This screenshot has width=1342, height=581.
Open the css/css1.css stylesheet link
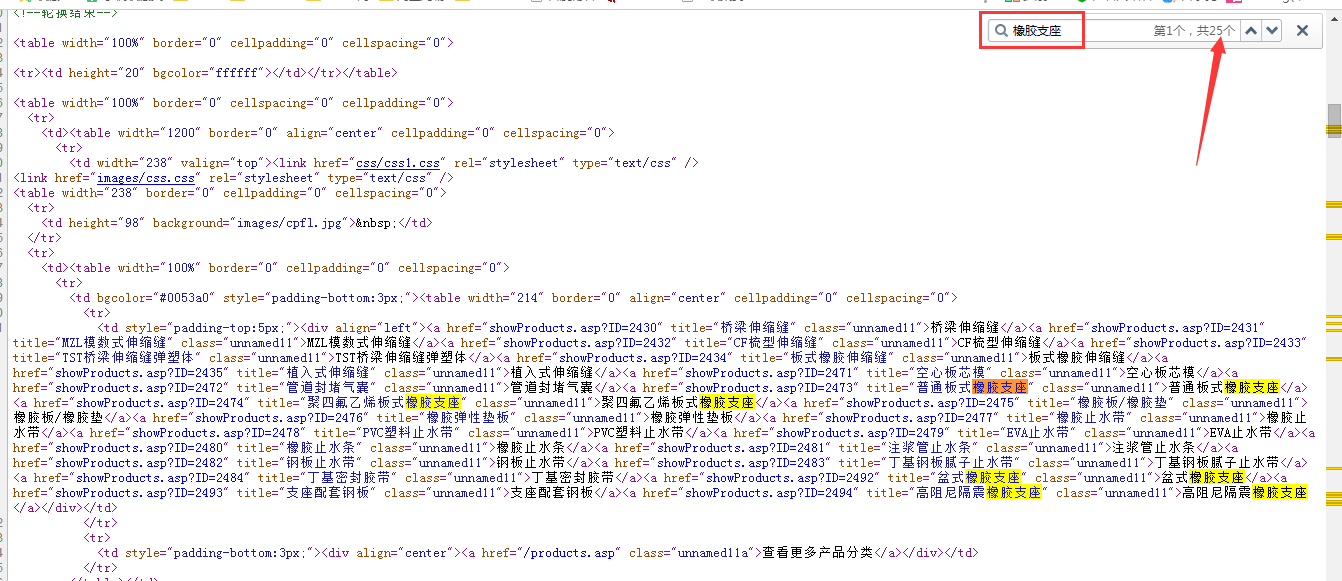[x=397, y=163]
